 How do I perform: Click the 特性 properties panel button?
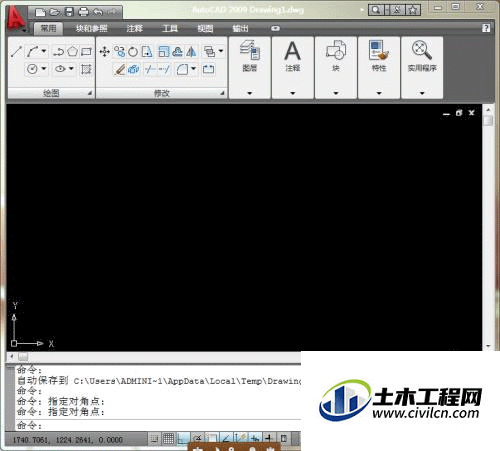coord(379,56)
